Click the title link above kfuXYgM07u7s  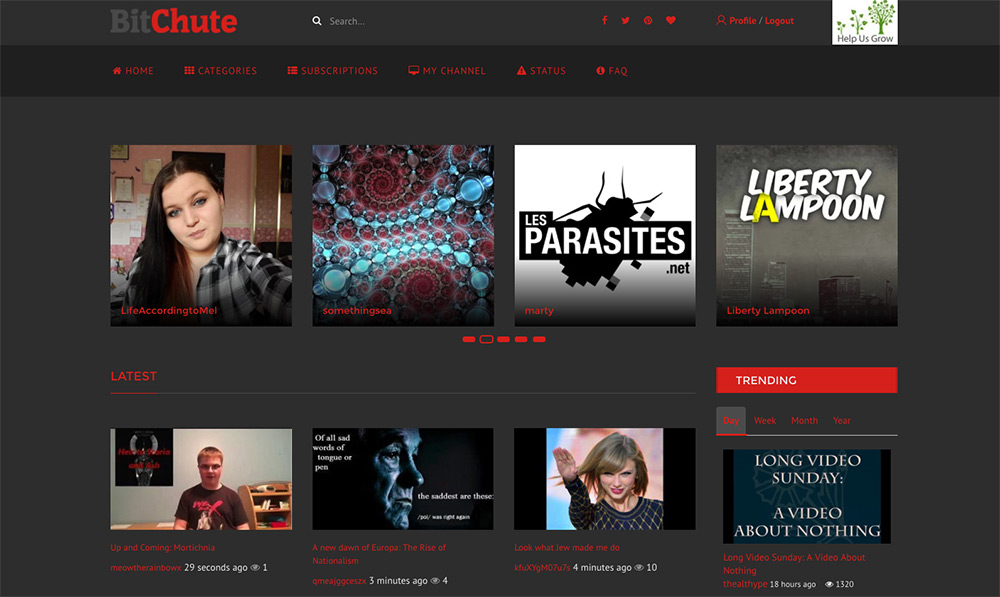coord(567,547)
